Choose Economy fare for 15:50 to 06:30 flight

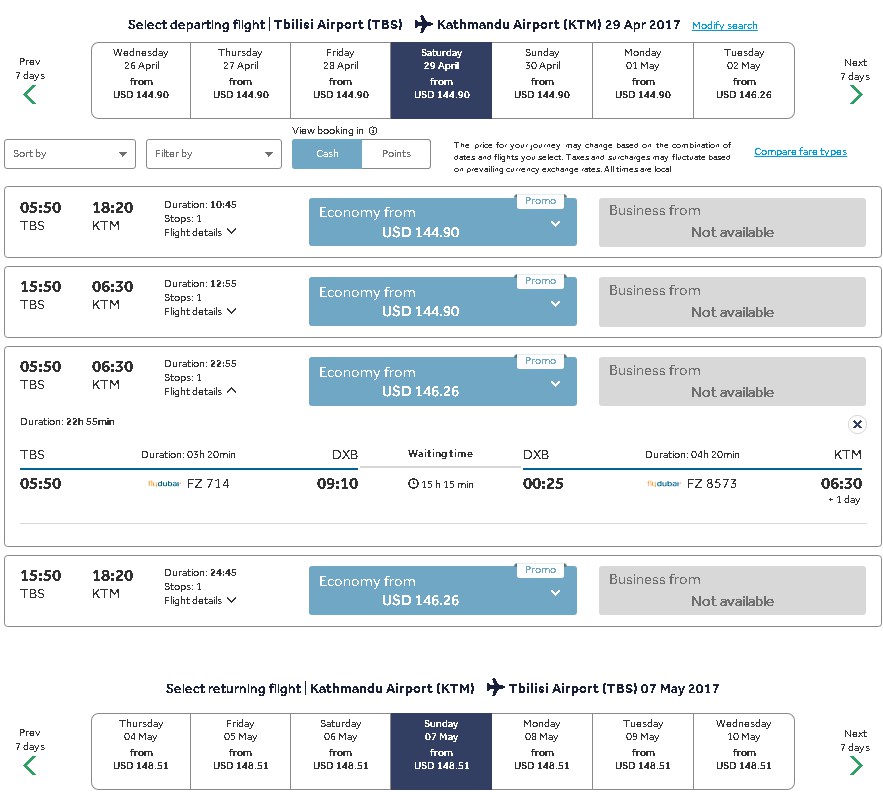tap(443, 301)
